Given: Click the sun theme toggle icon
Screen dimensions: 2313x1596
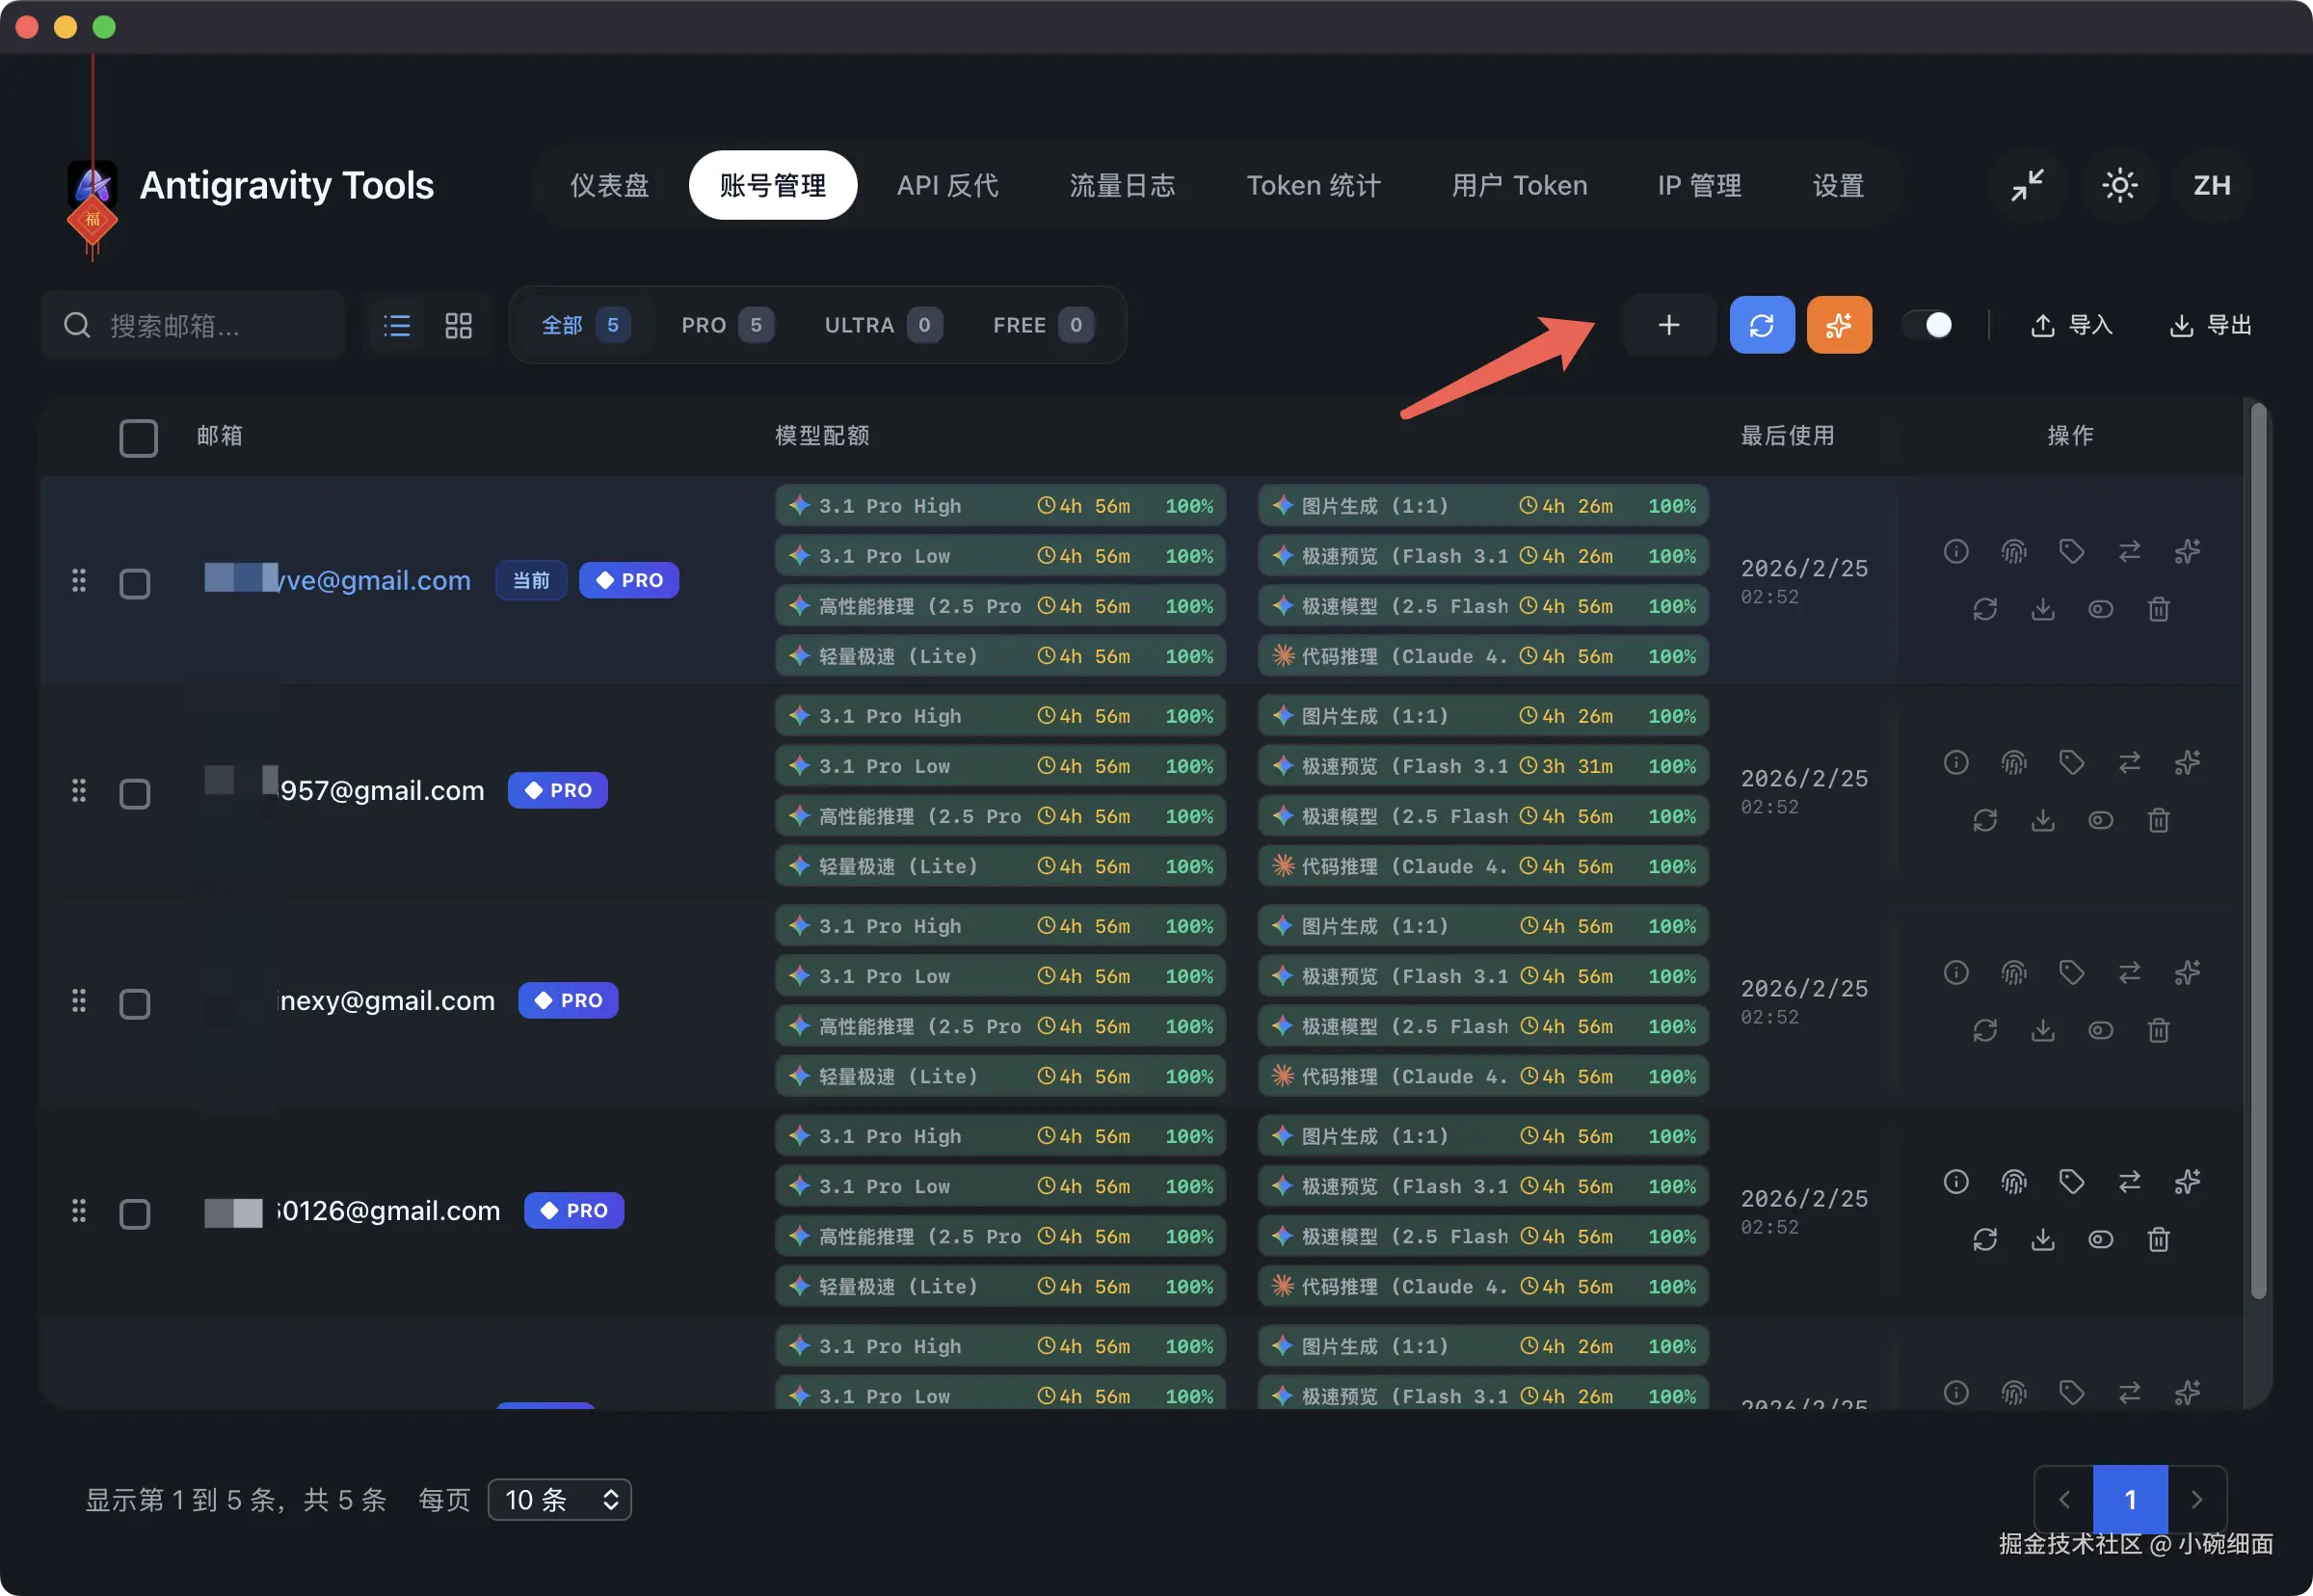Looking at the screenshot, I should (2119, 185).
